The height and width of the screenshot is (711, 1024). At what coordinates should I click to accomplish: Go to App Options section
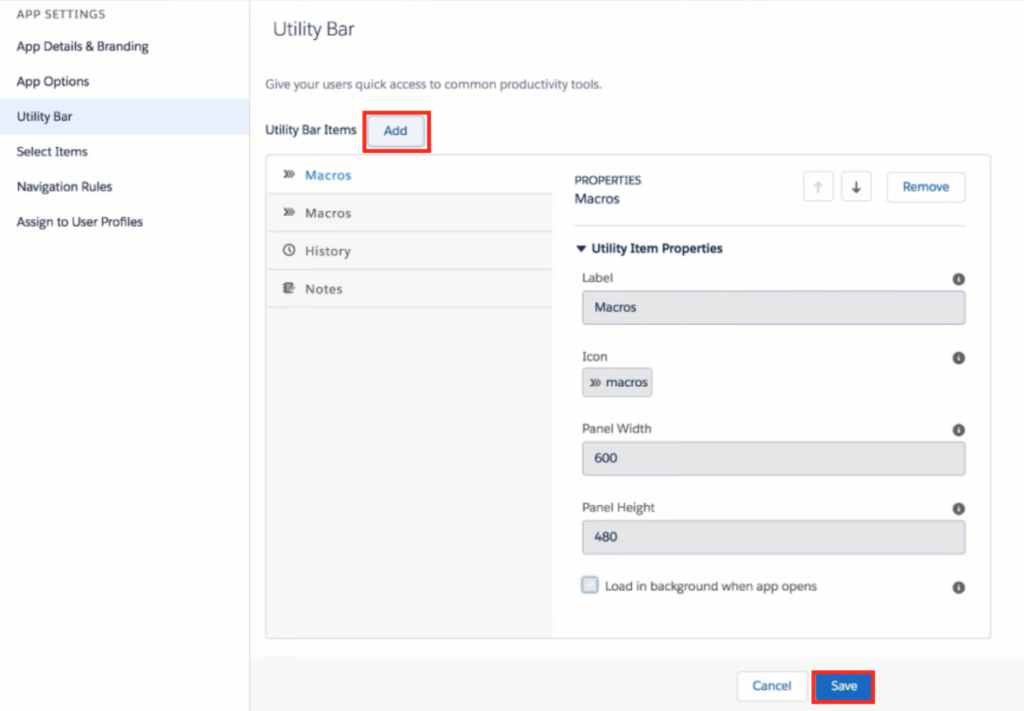(x=53, y=82)
